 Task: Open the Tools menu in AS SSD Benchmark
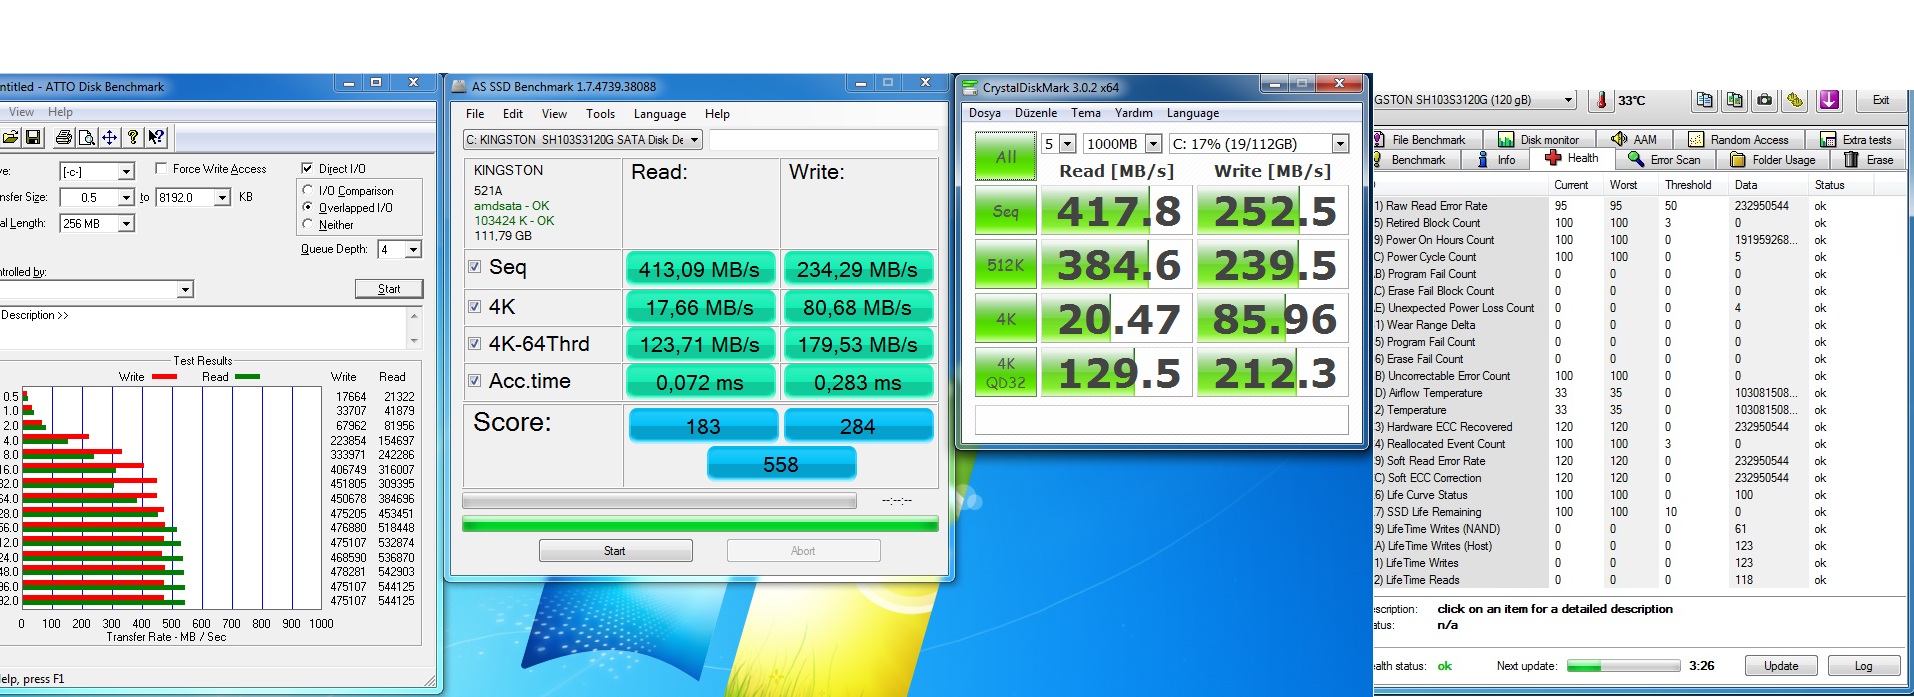pos(600,114)
